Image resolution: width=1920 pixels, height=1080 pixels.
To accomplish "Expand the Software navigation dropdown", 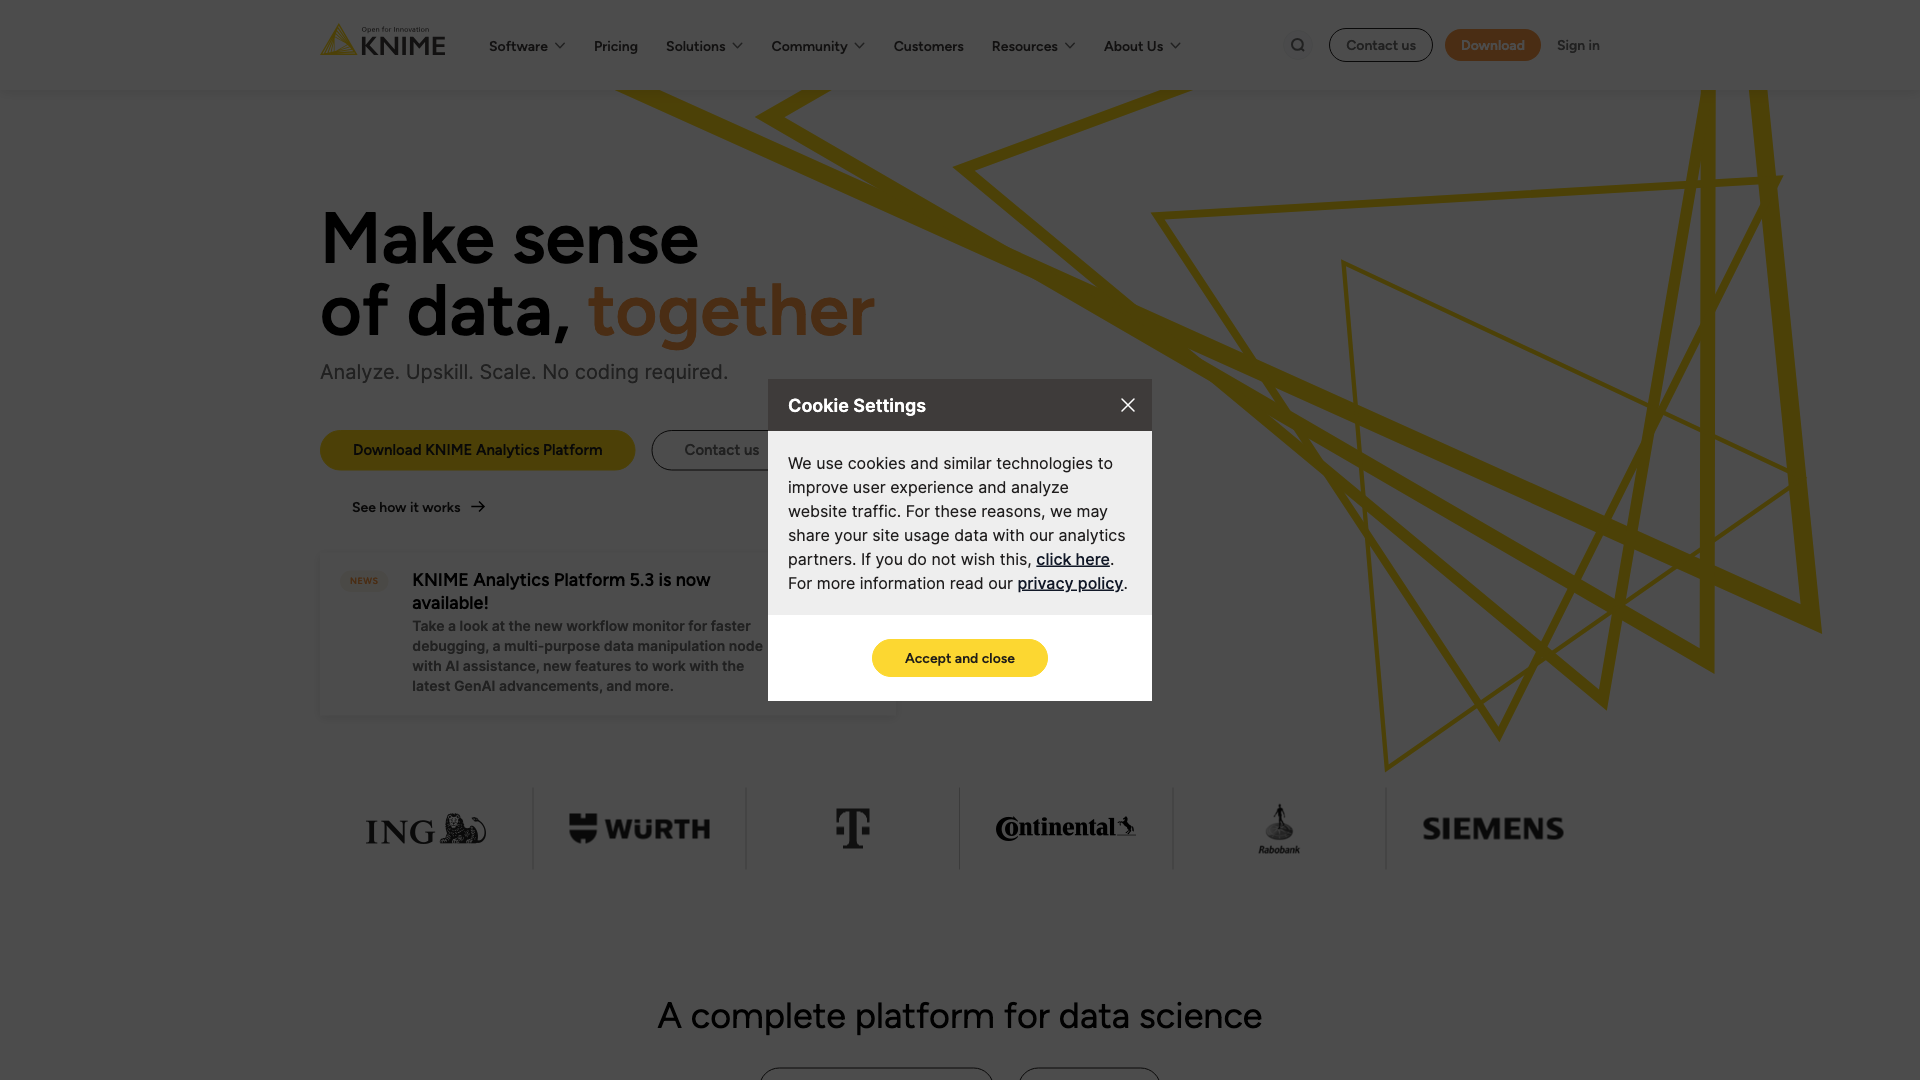I will [x=526, y=45].
